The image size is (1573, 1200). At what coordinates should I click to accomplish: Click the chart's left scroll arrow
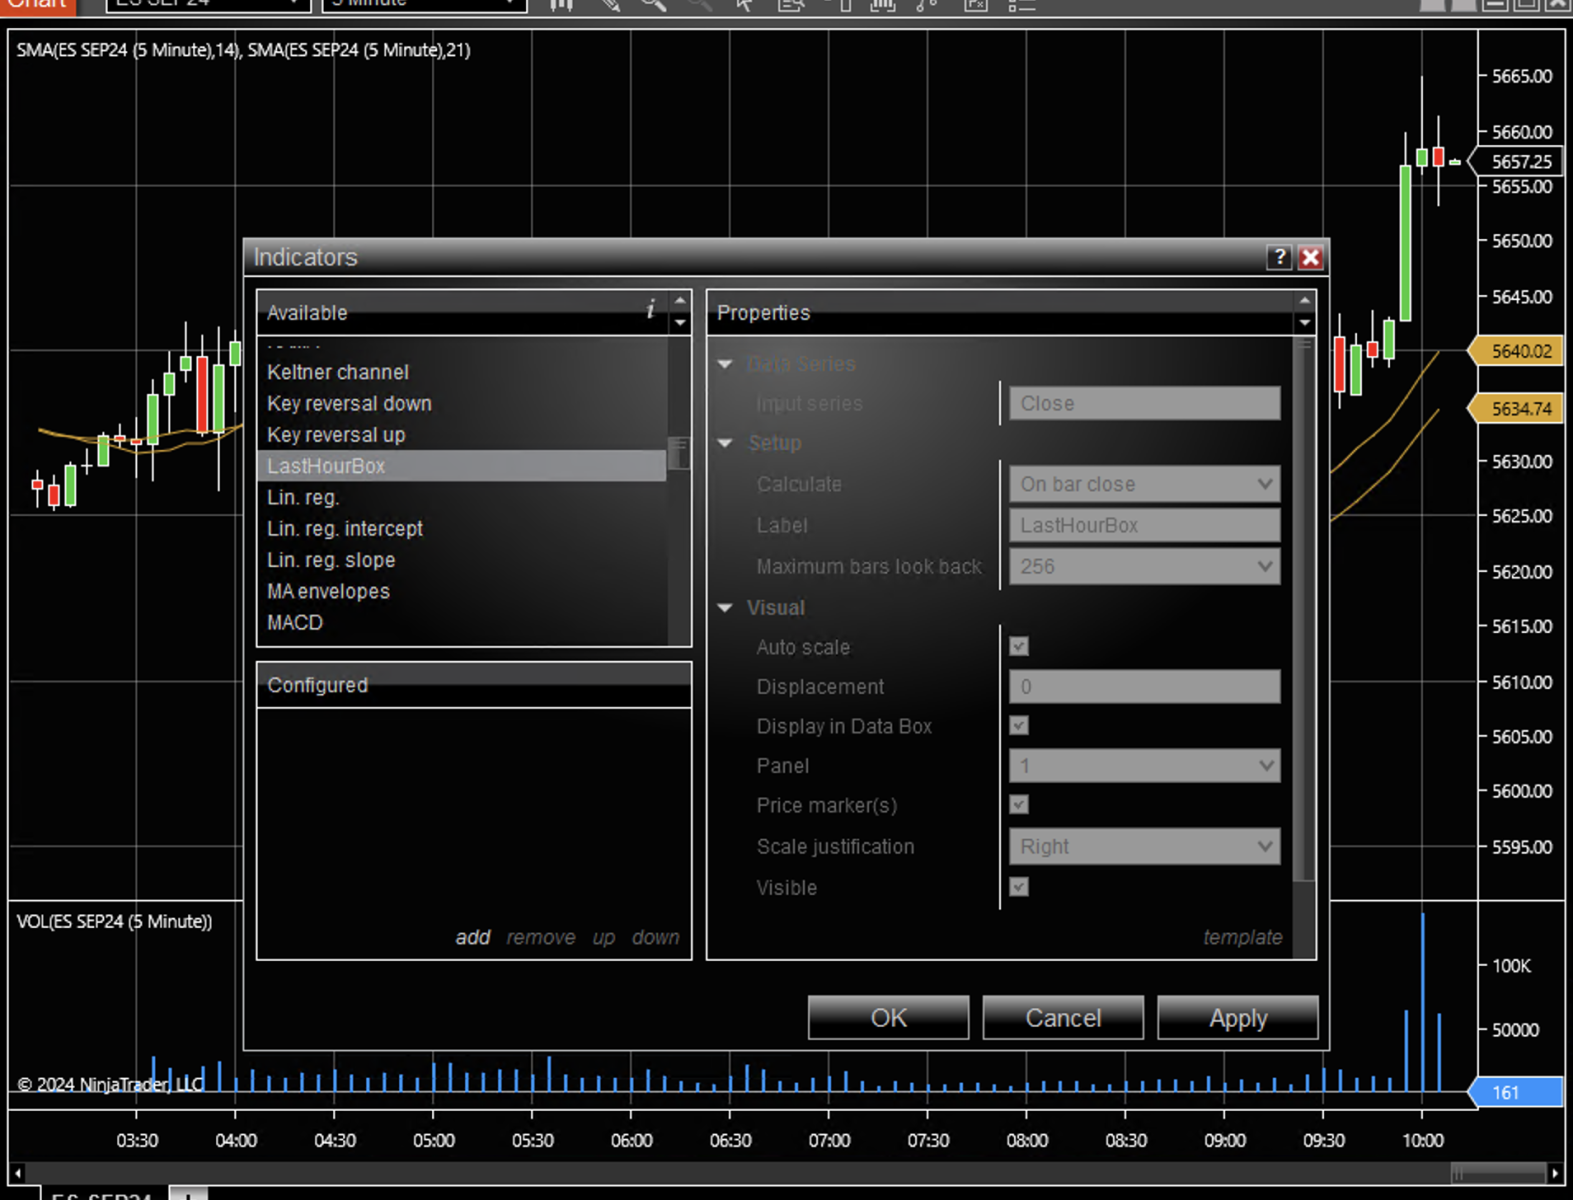[x=17, y=1172]
